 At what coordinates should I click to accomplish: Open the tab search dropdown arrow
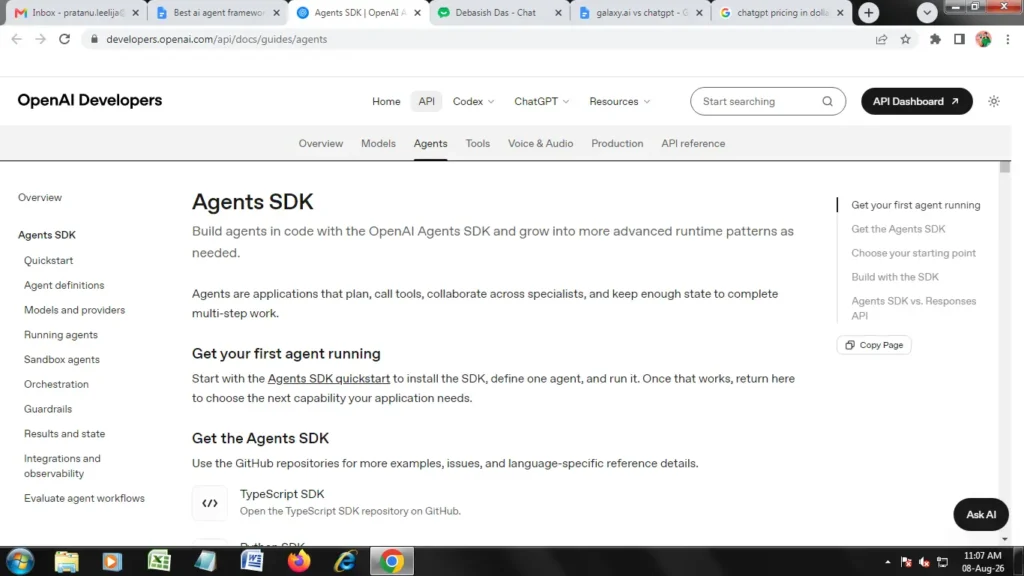[927, 12]
